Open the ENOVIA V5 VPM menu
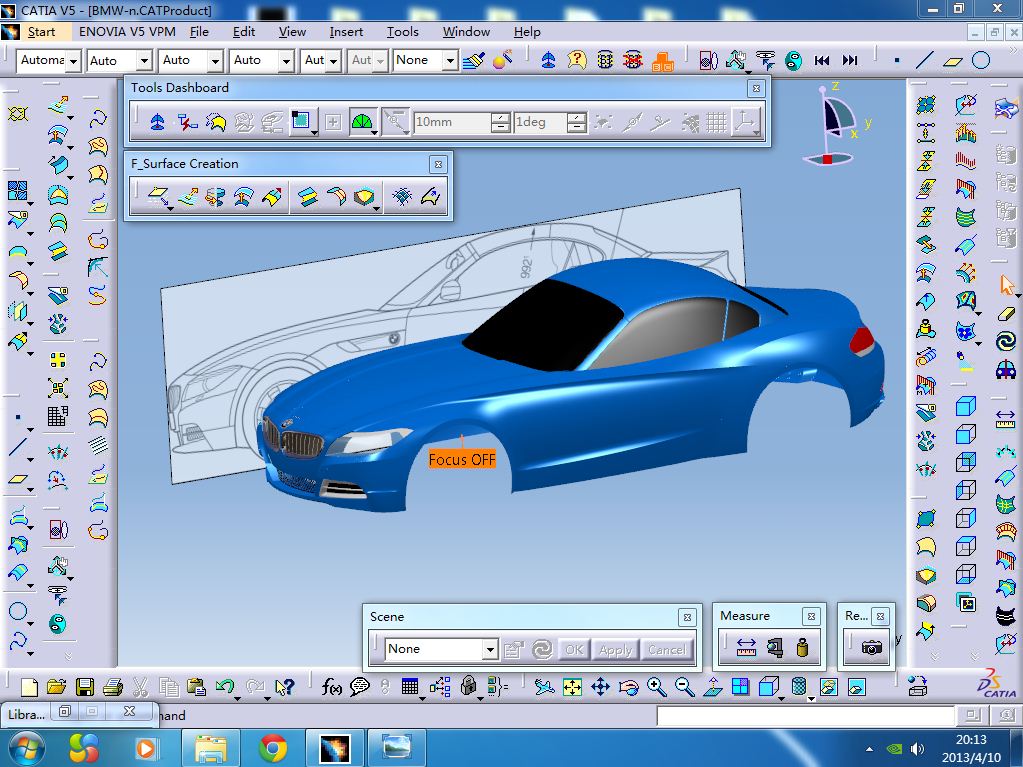Screen dimensions: 1023x767 tap(127, 31)
